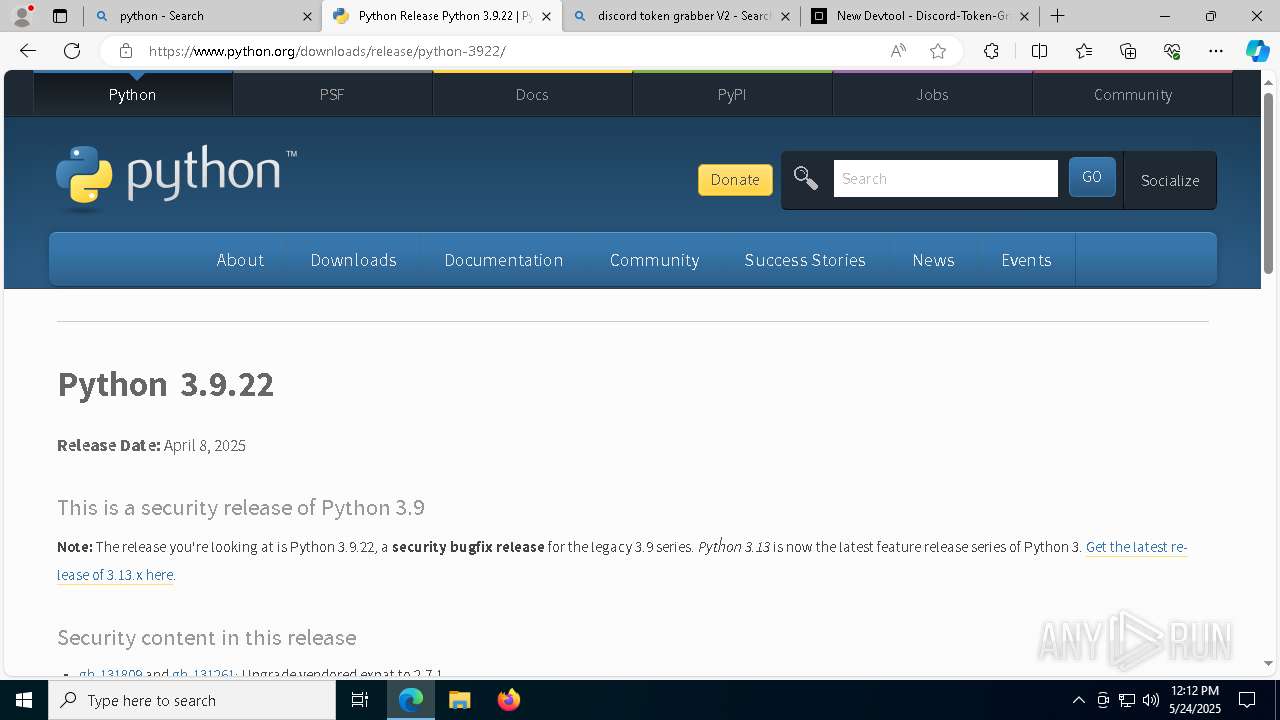Click the 'April 8, 2025' release date
The image size is (1280, 720).
point(205,445)
